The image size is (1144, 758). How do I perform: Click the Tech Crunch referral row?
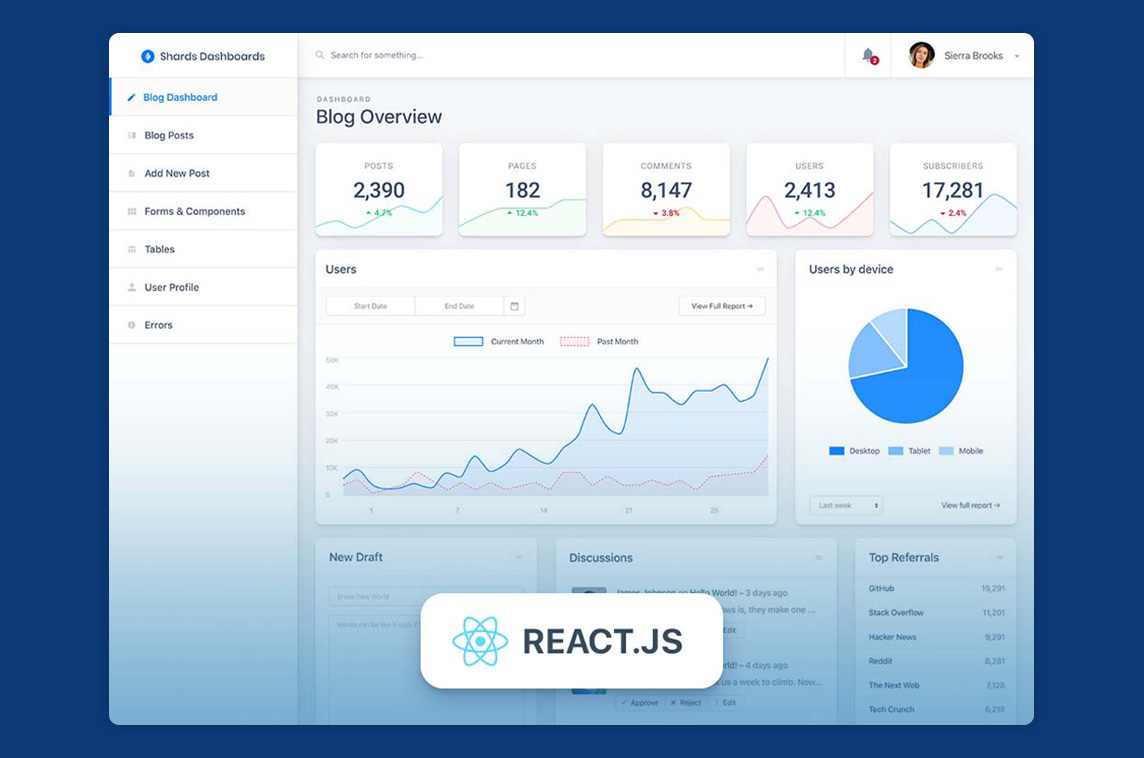tap(936, 709)
